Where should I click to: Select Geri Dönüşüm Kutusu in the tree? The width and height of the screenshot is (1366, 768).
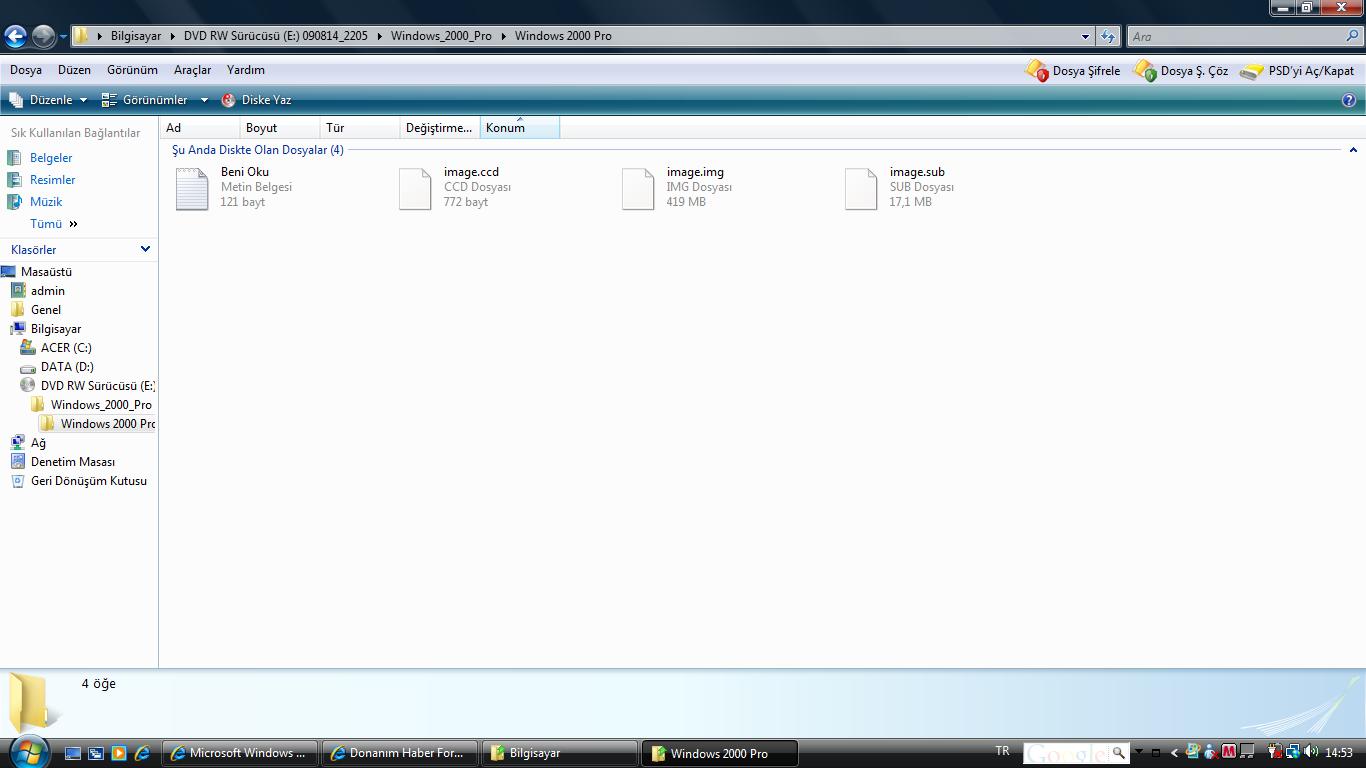(89, 481)
